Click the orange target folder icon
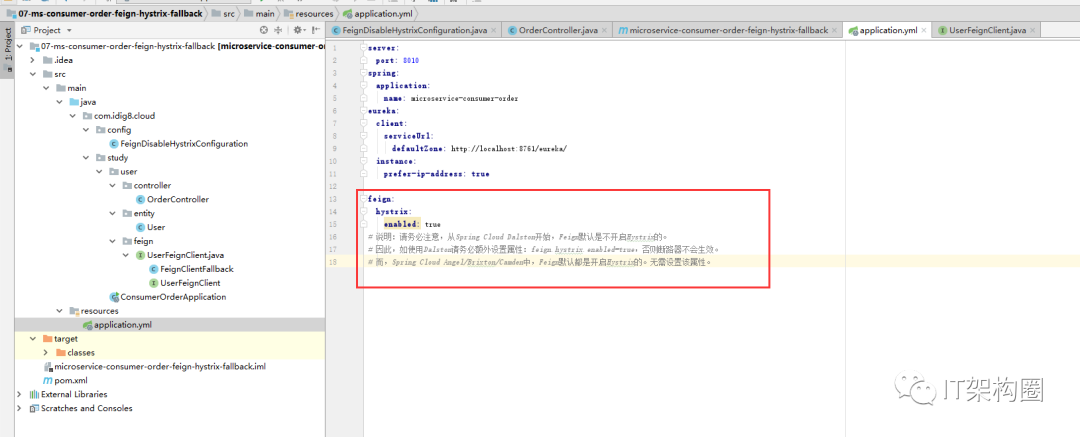Image resolution: width=1080 pixels, height=437 pixels. (47, 338)
